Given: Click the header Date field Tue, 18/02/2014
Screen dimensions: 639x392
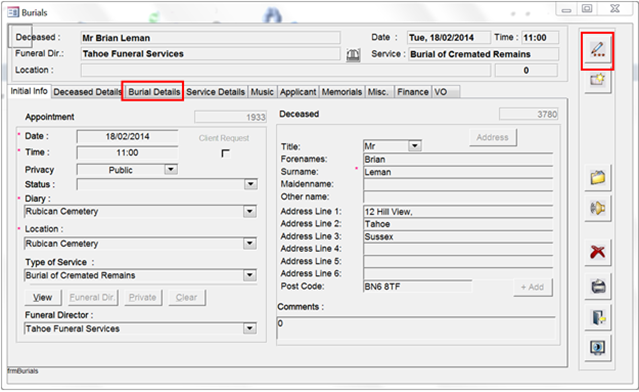Looking at the screenshot, I should tap(449, 37).
